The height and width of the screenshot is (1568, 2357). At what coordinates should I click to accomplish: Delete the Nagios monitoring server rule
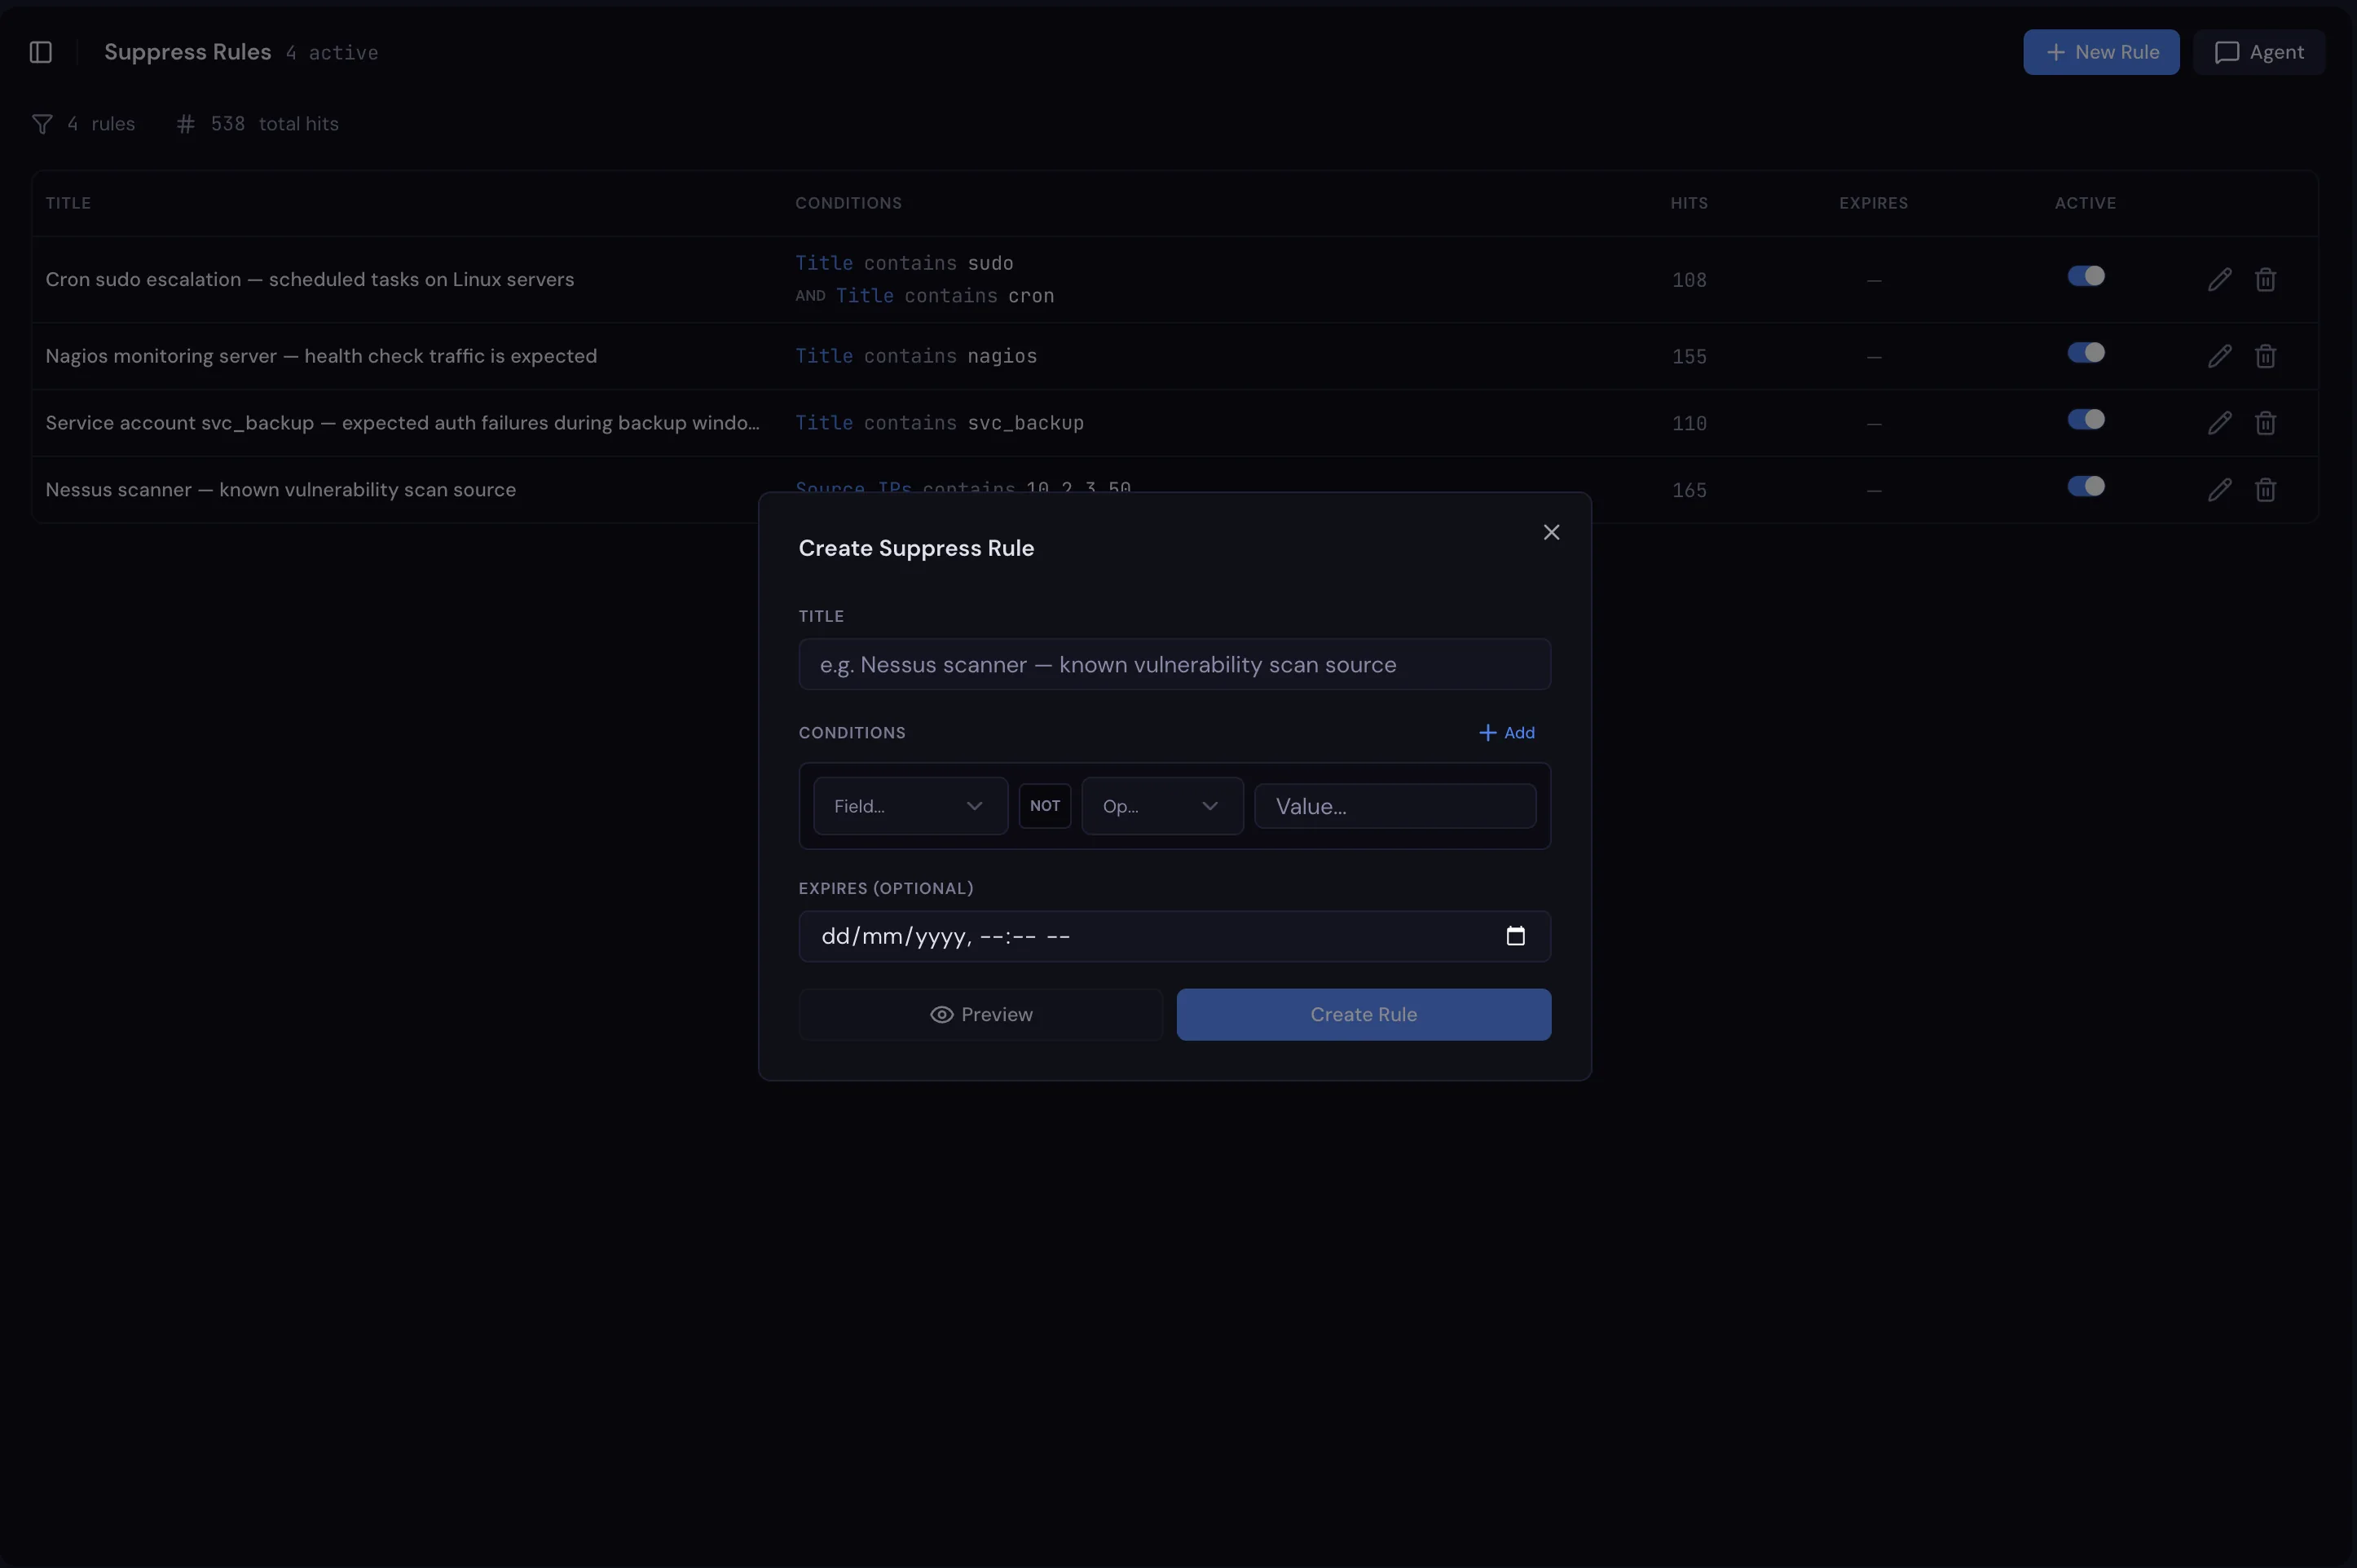[x=2265, y=356]
